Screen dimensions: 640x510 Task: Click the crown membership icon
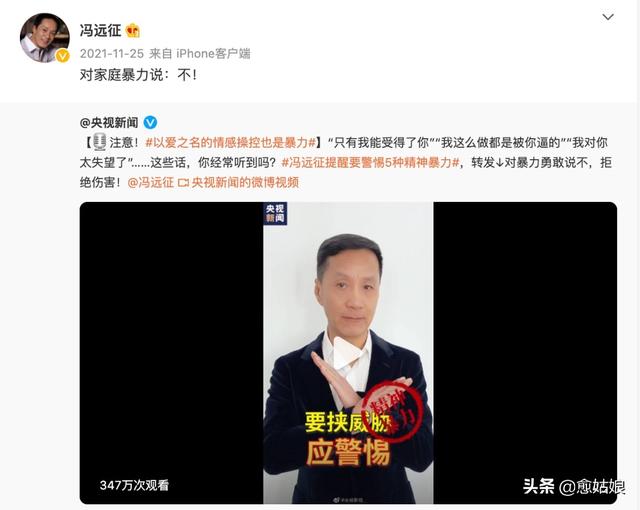[133, 31]
